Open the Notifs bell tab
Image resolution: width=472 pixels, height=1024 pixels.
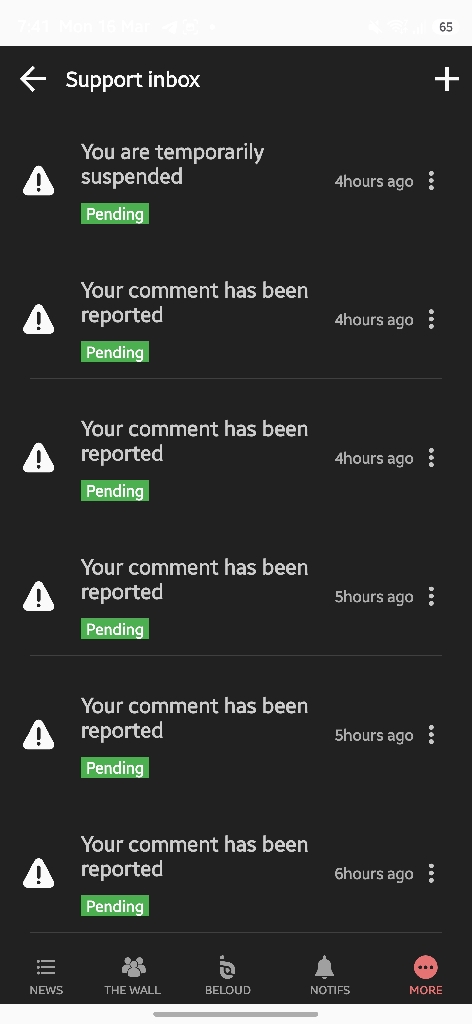(330, 976)
